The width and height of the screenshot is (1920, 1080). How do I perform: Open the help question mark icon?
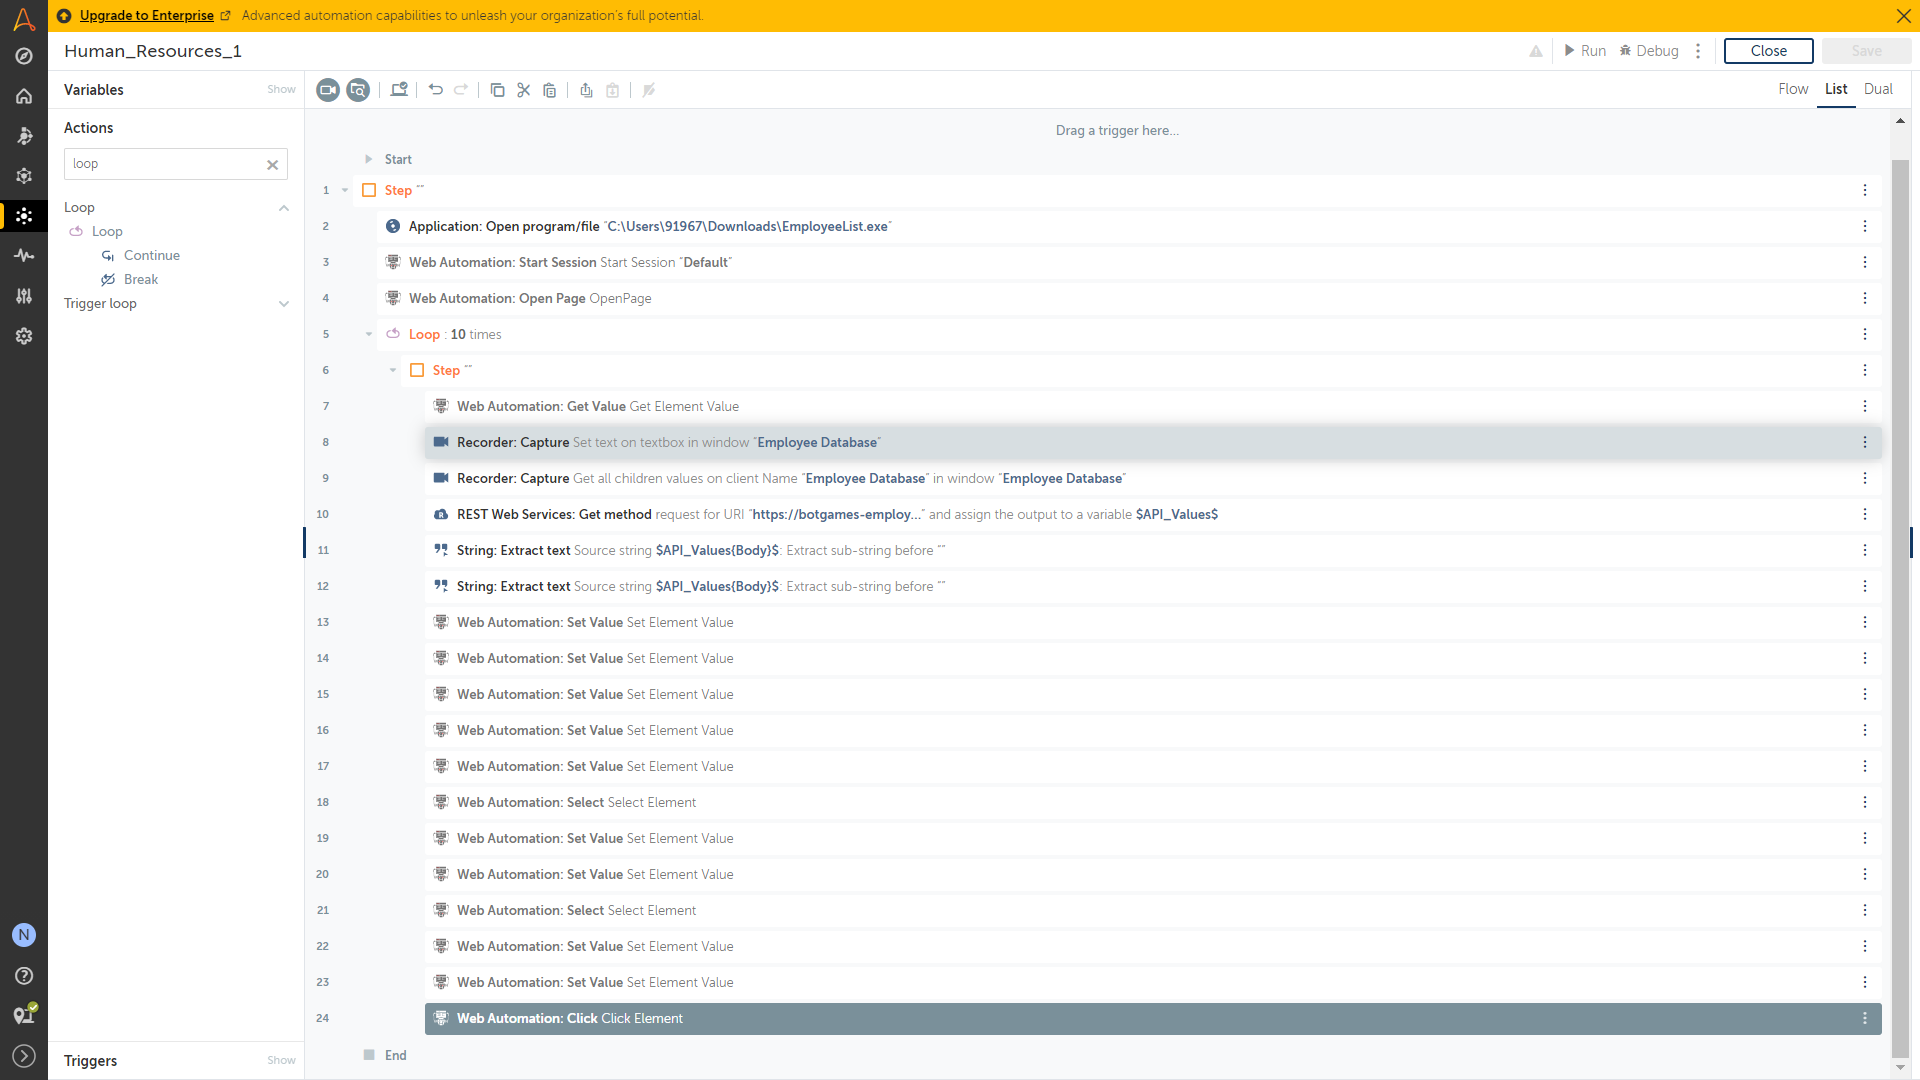click(24, 976)
